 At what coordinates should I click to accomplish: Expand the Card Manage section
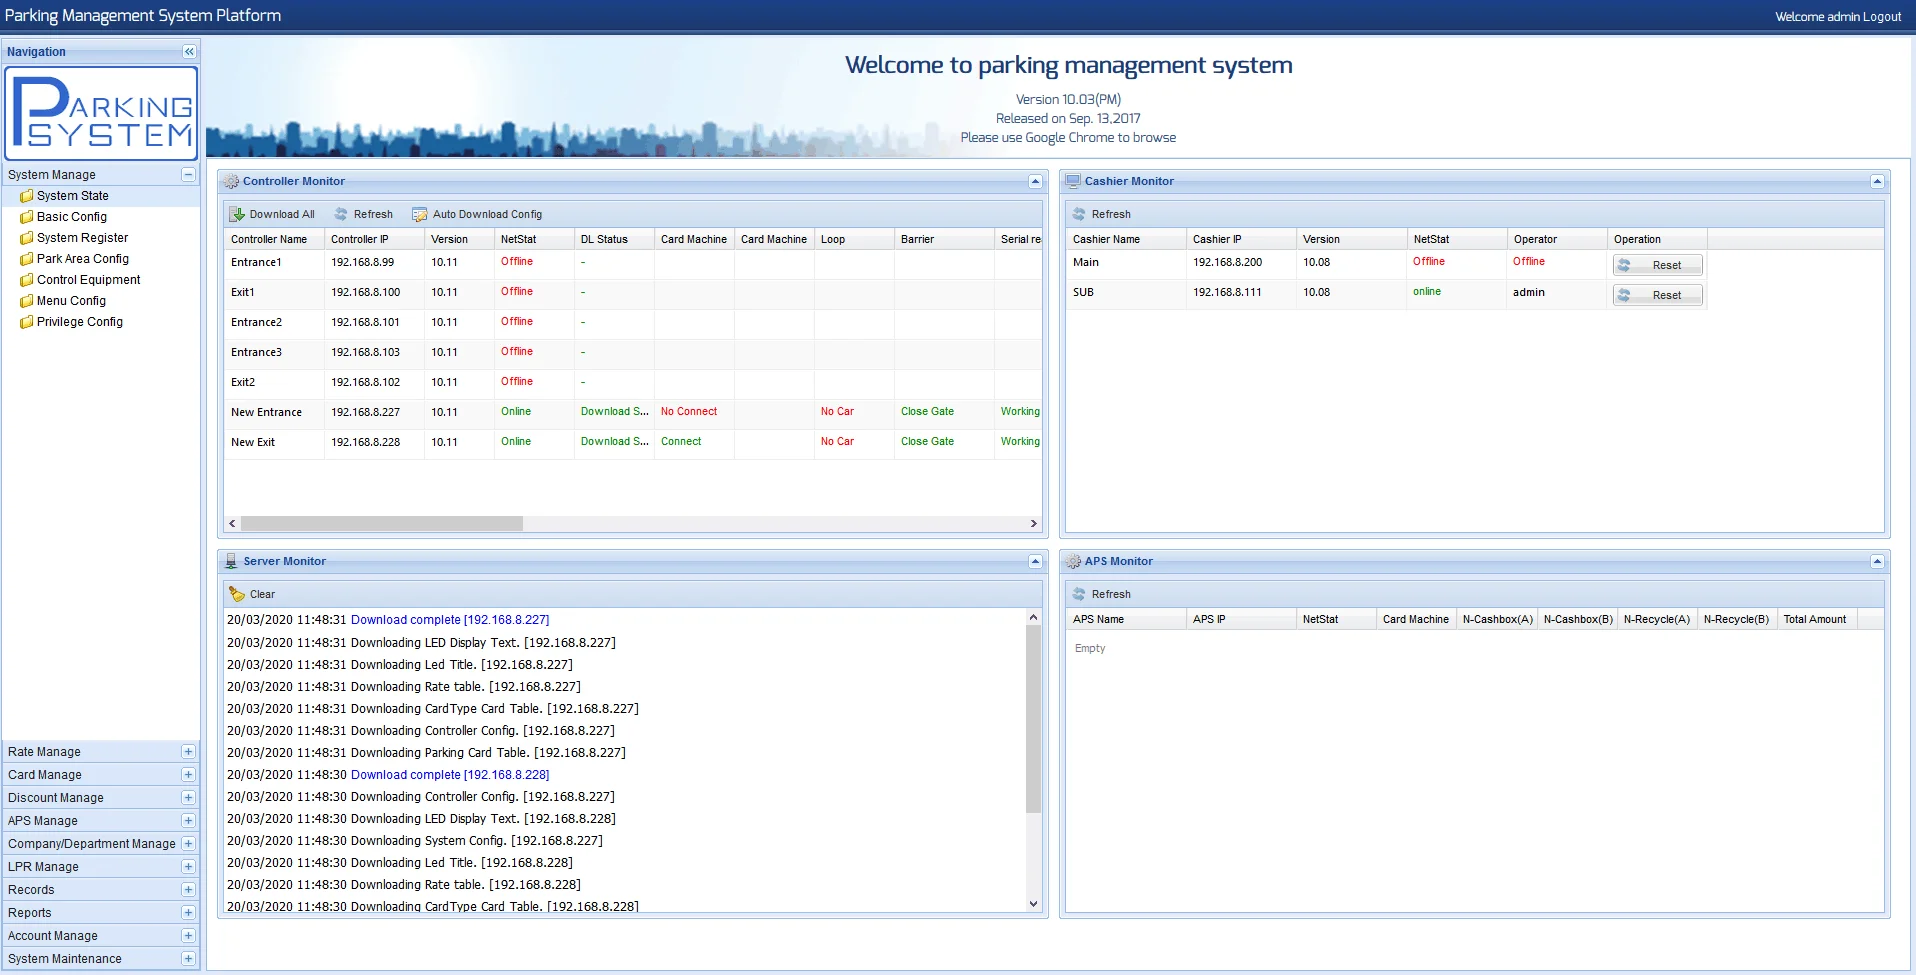[x=188, y=775]
